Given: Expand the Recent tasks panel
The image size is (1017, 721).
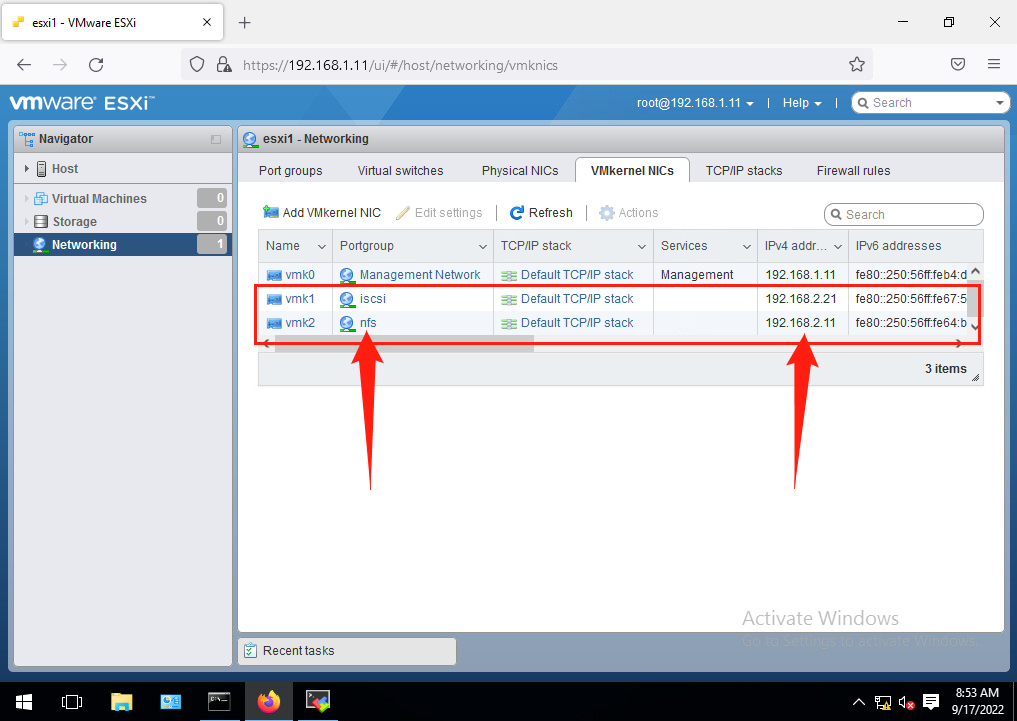Looking at the screenshot, I should coord(297,650).
